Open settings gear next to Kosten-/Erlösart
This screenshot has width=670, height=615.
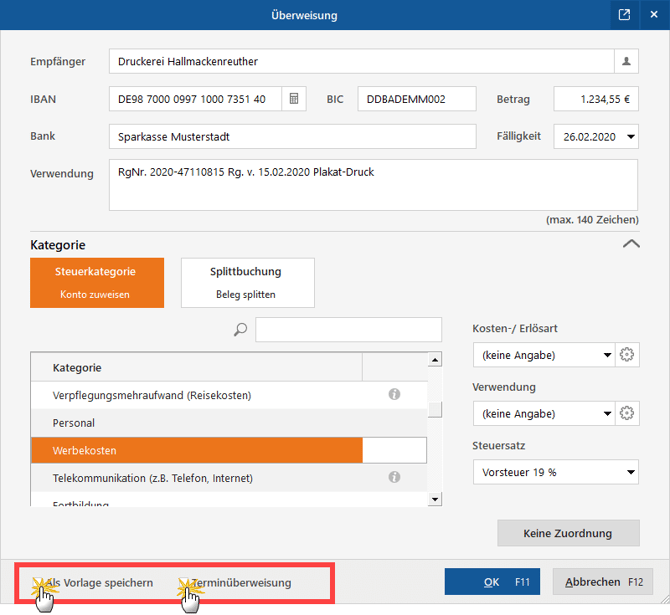[628, 355]
